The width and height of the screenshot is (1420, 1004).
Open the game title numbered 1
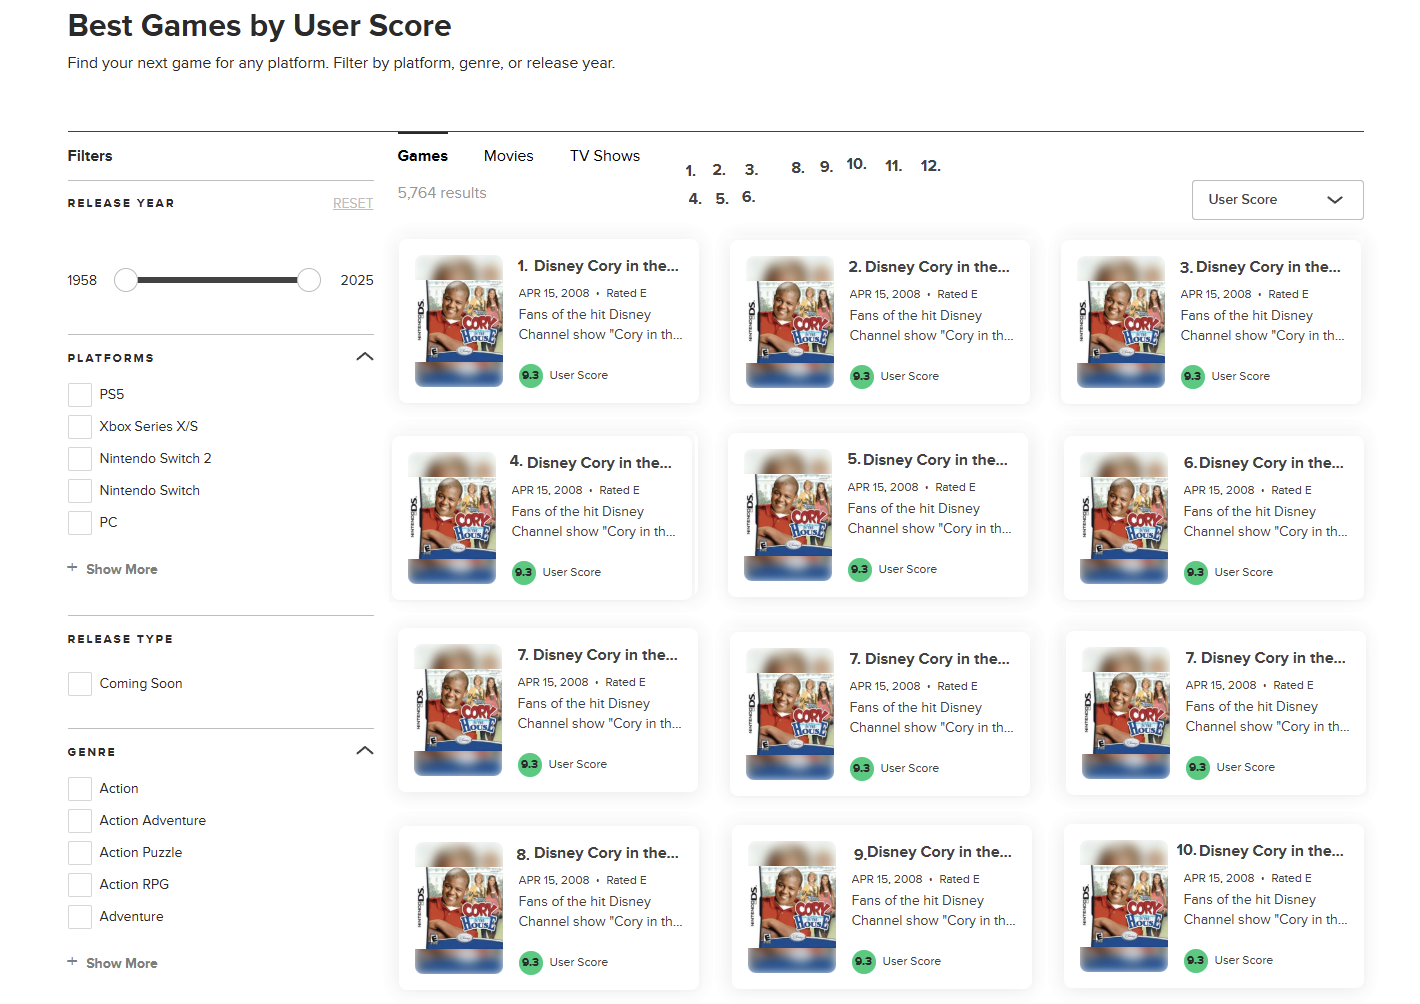tap(598, 266)
